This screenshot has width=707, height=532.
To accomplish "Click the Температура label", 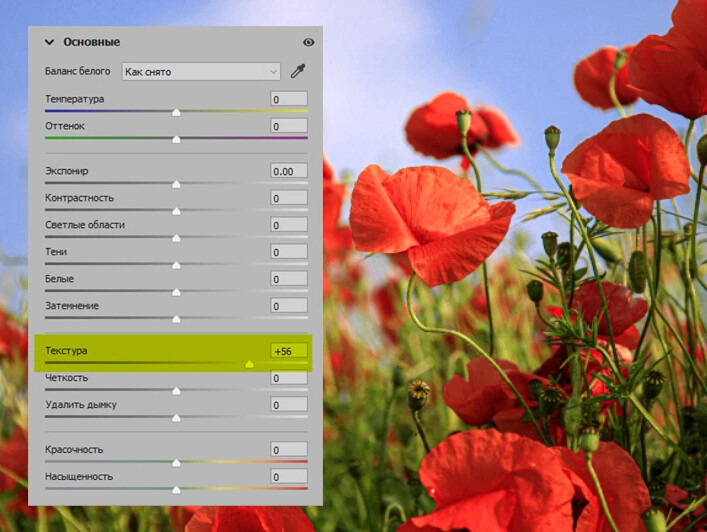I will pos(74,99).
